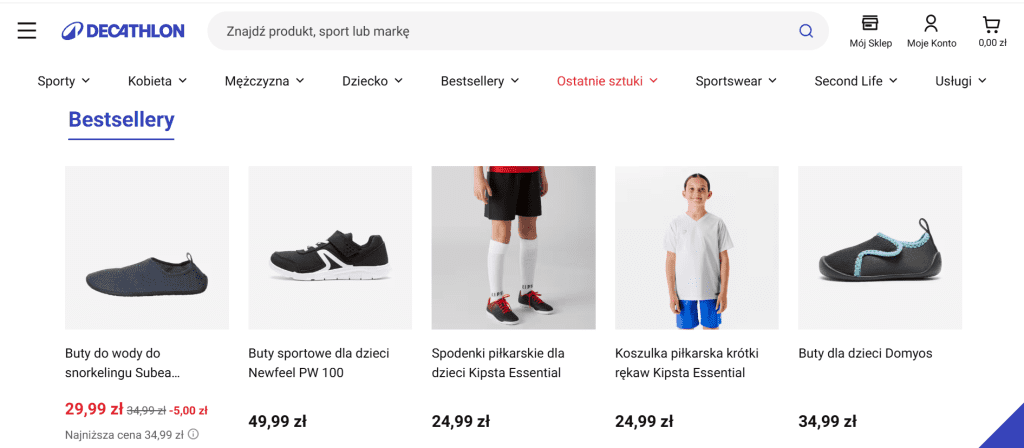Open Spodenki piłkarskie Kipsta Essential link
This screenshot has width=1024, height=448.
(x=498, y=363)
